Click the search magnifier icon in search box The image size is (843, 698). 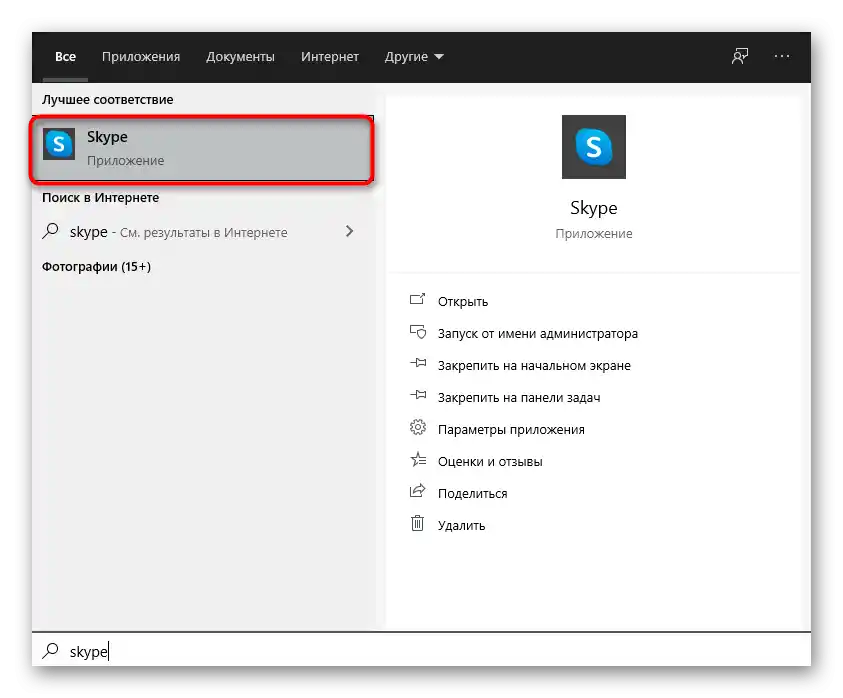click(51, 651)
